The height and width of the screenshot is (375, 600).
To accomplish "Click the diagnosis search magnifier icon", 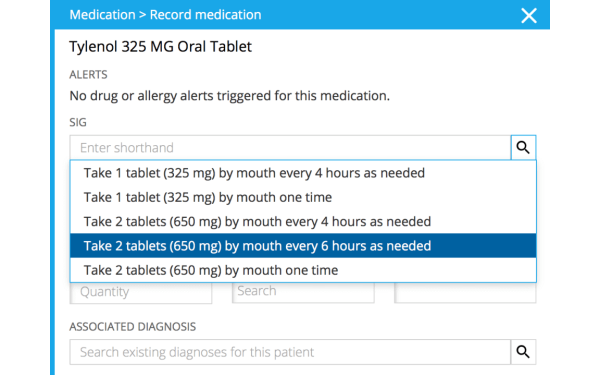I will click(523, 352).
